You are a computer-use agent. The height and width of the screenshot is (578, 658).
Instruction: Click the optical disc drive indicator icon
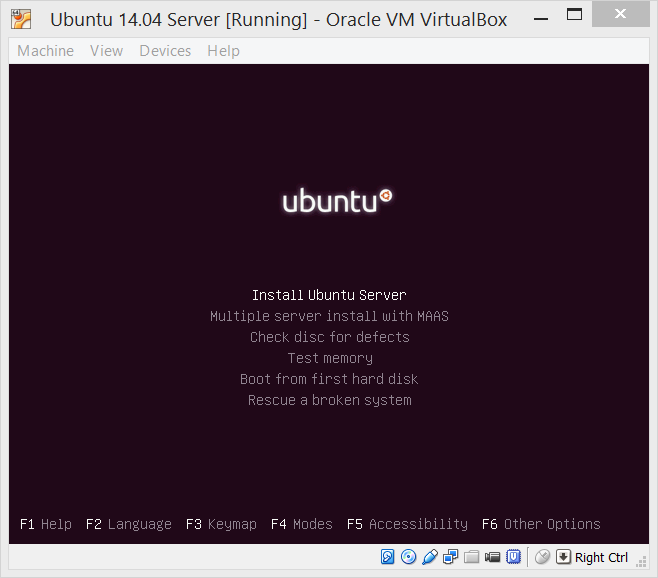click(x=408, y=557)
